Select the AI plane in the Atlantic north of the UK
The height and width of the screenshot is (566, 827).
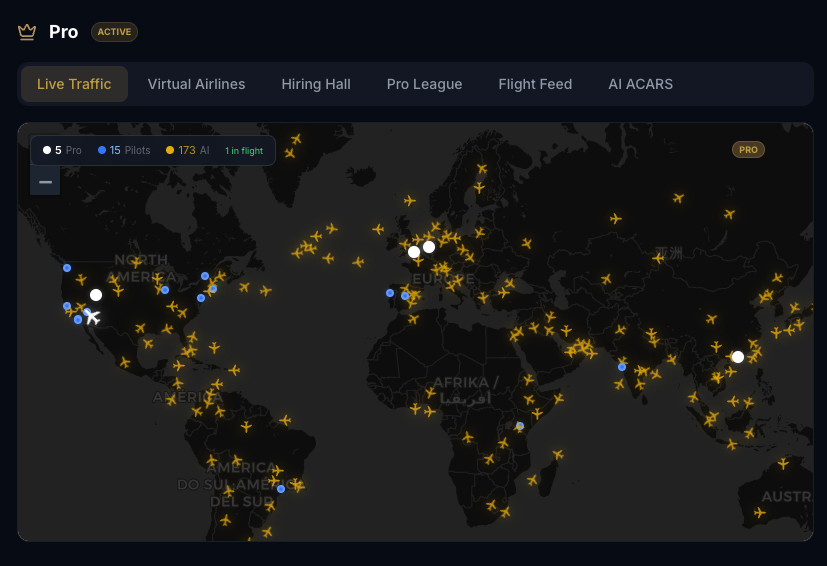click(x=410, y=200)
